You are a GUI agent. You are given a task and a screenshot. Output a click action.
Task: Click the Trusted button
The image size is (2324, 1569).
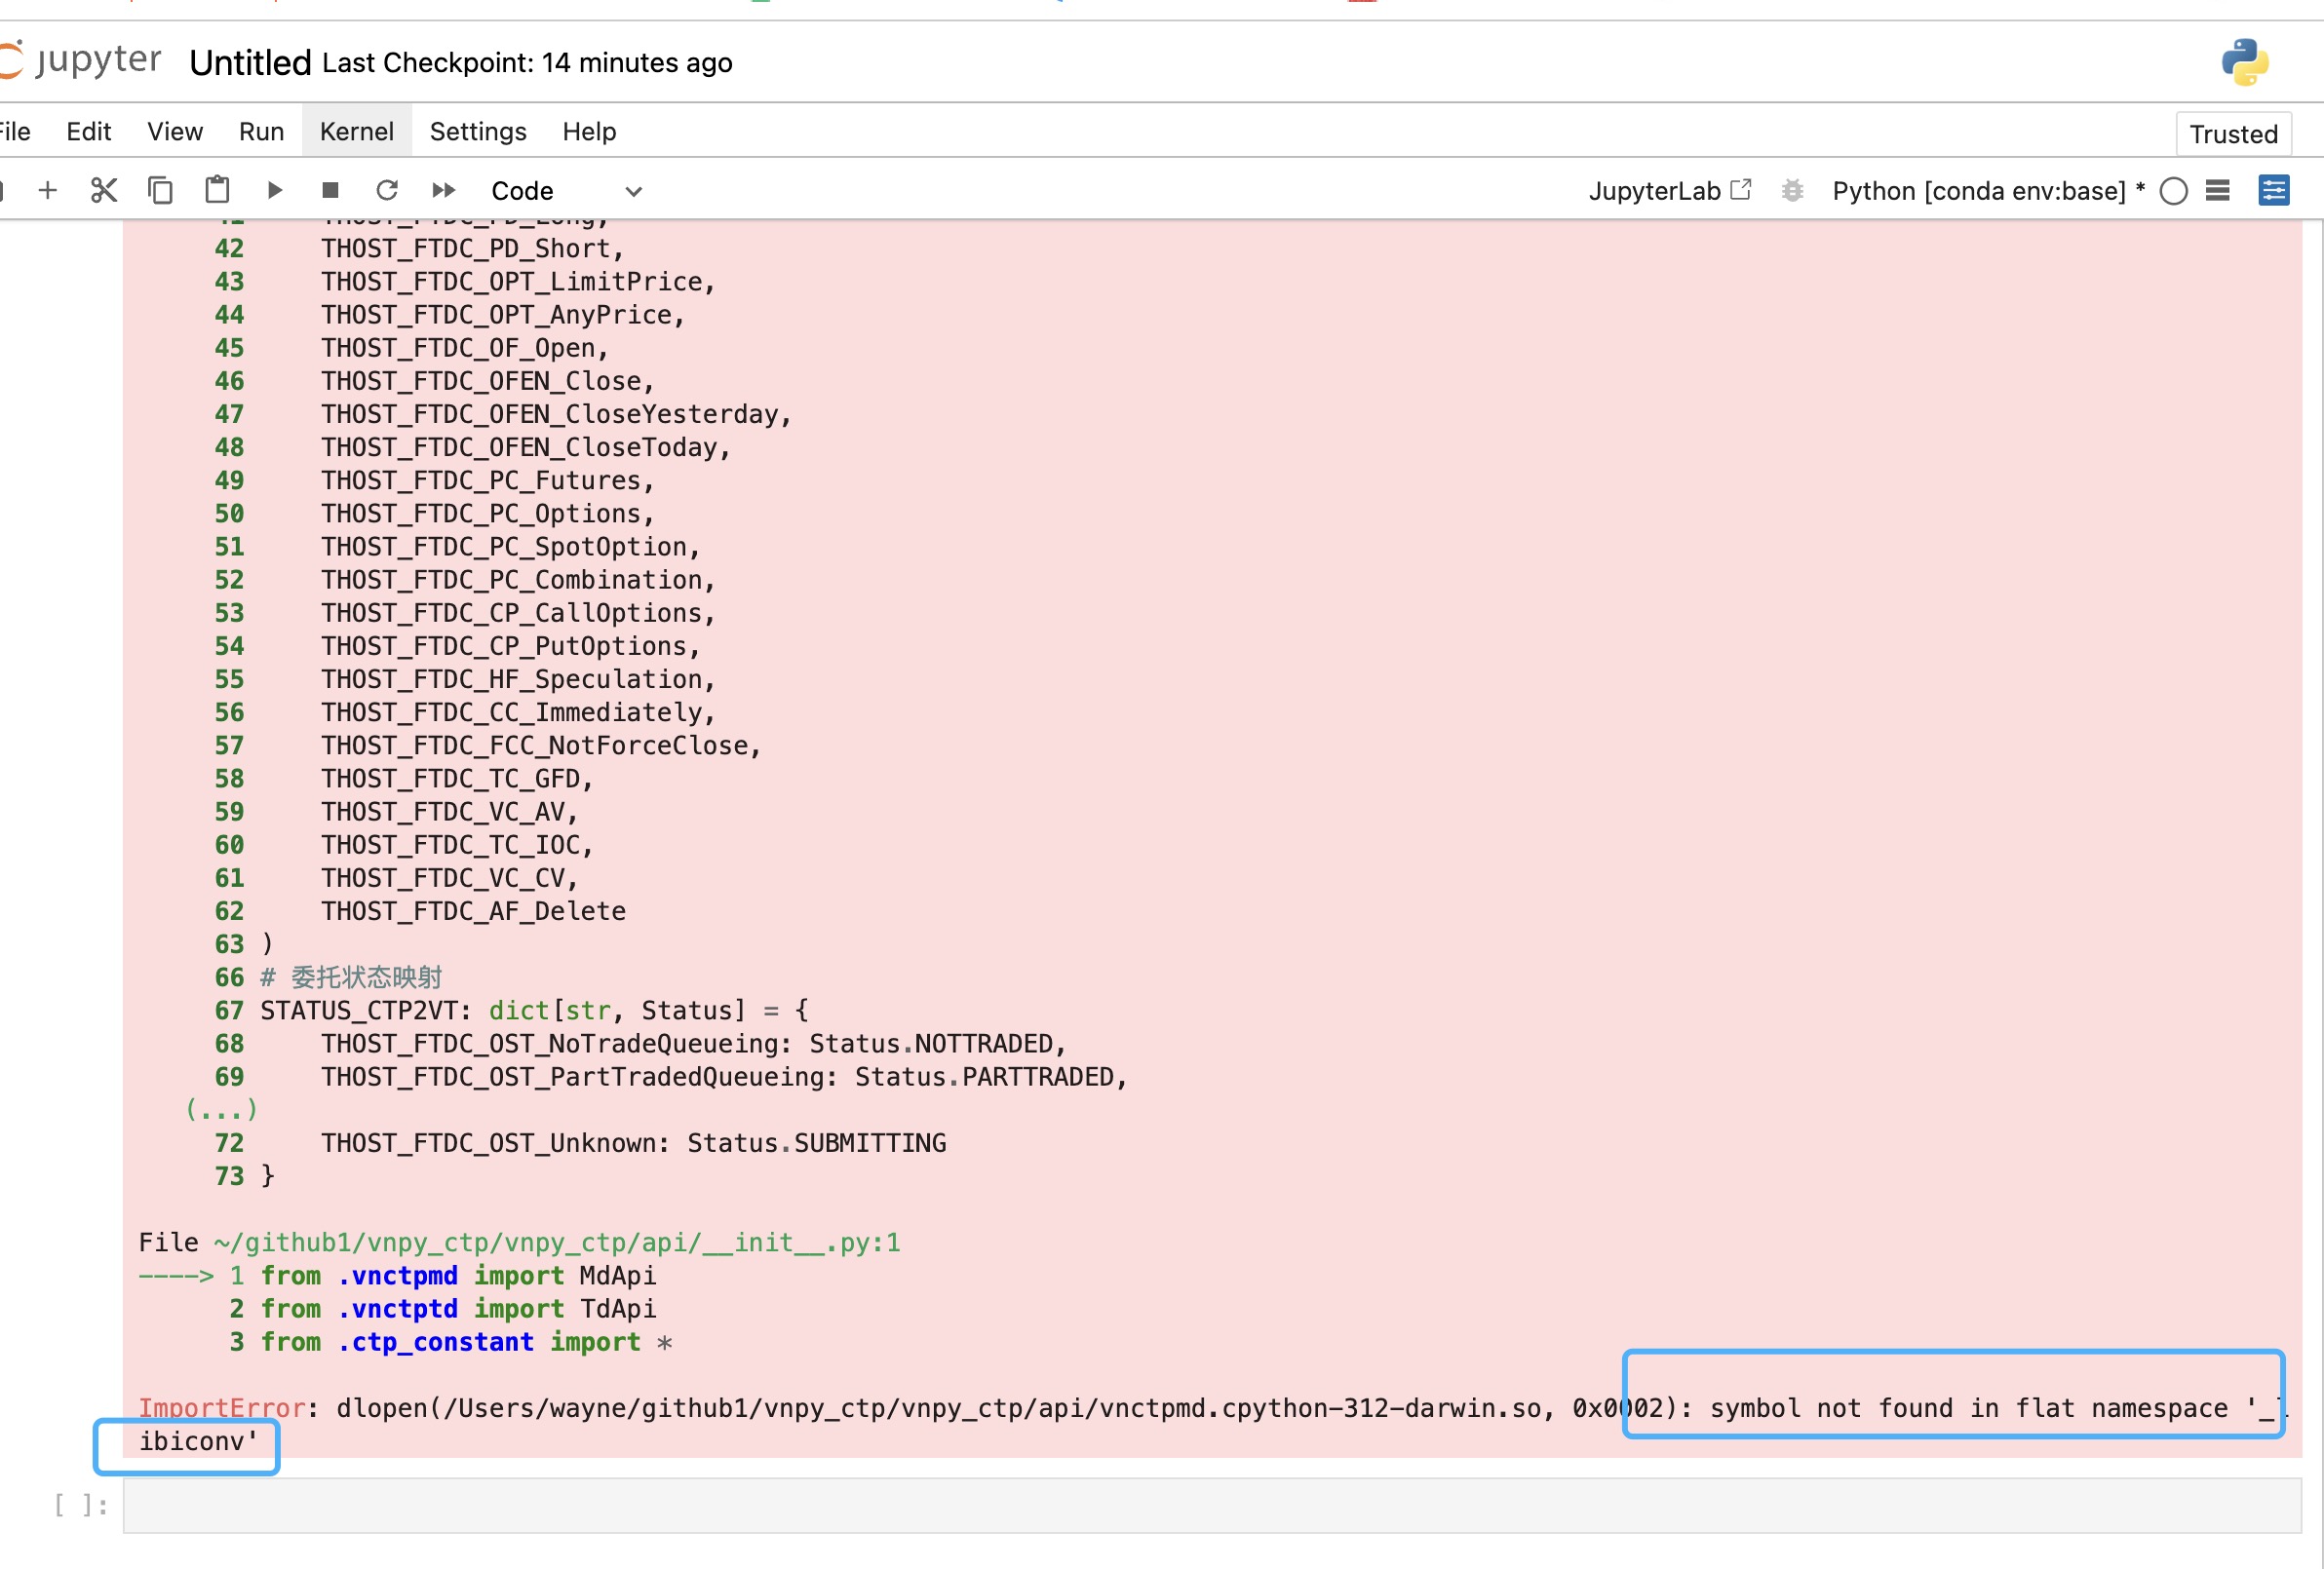pyautogui.click(x=2233, y=134)
